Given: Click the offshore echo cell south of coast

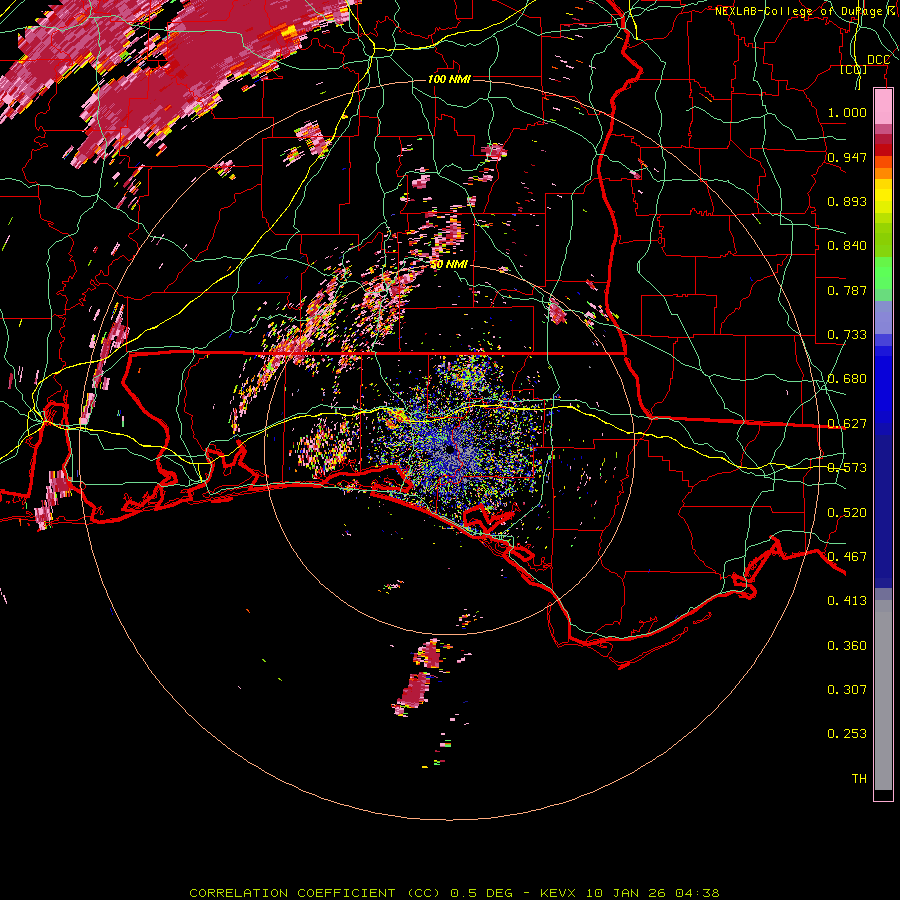Looking at the screenshot, I should pyautogui.click(x=414, y=692).
